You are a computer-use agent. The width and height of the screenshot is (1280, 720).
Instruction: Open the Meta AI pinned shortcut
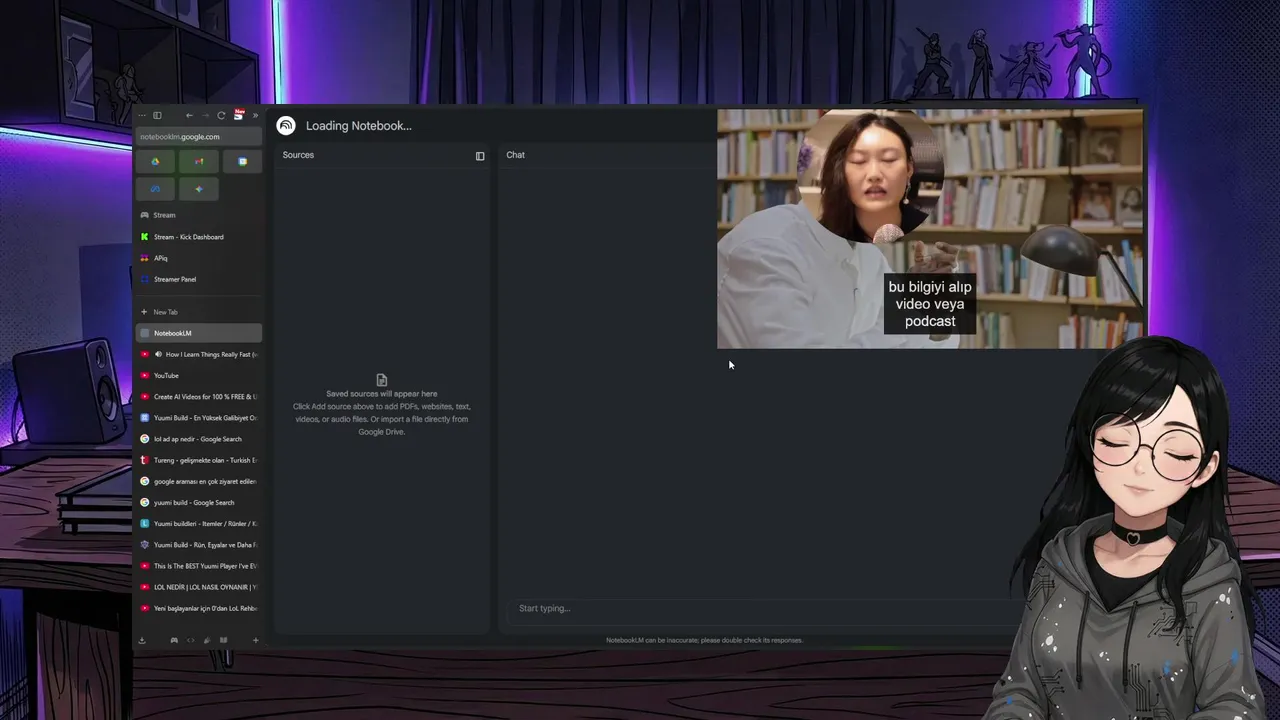click(x=155, y=188)
